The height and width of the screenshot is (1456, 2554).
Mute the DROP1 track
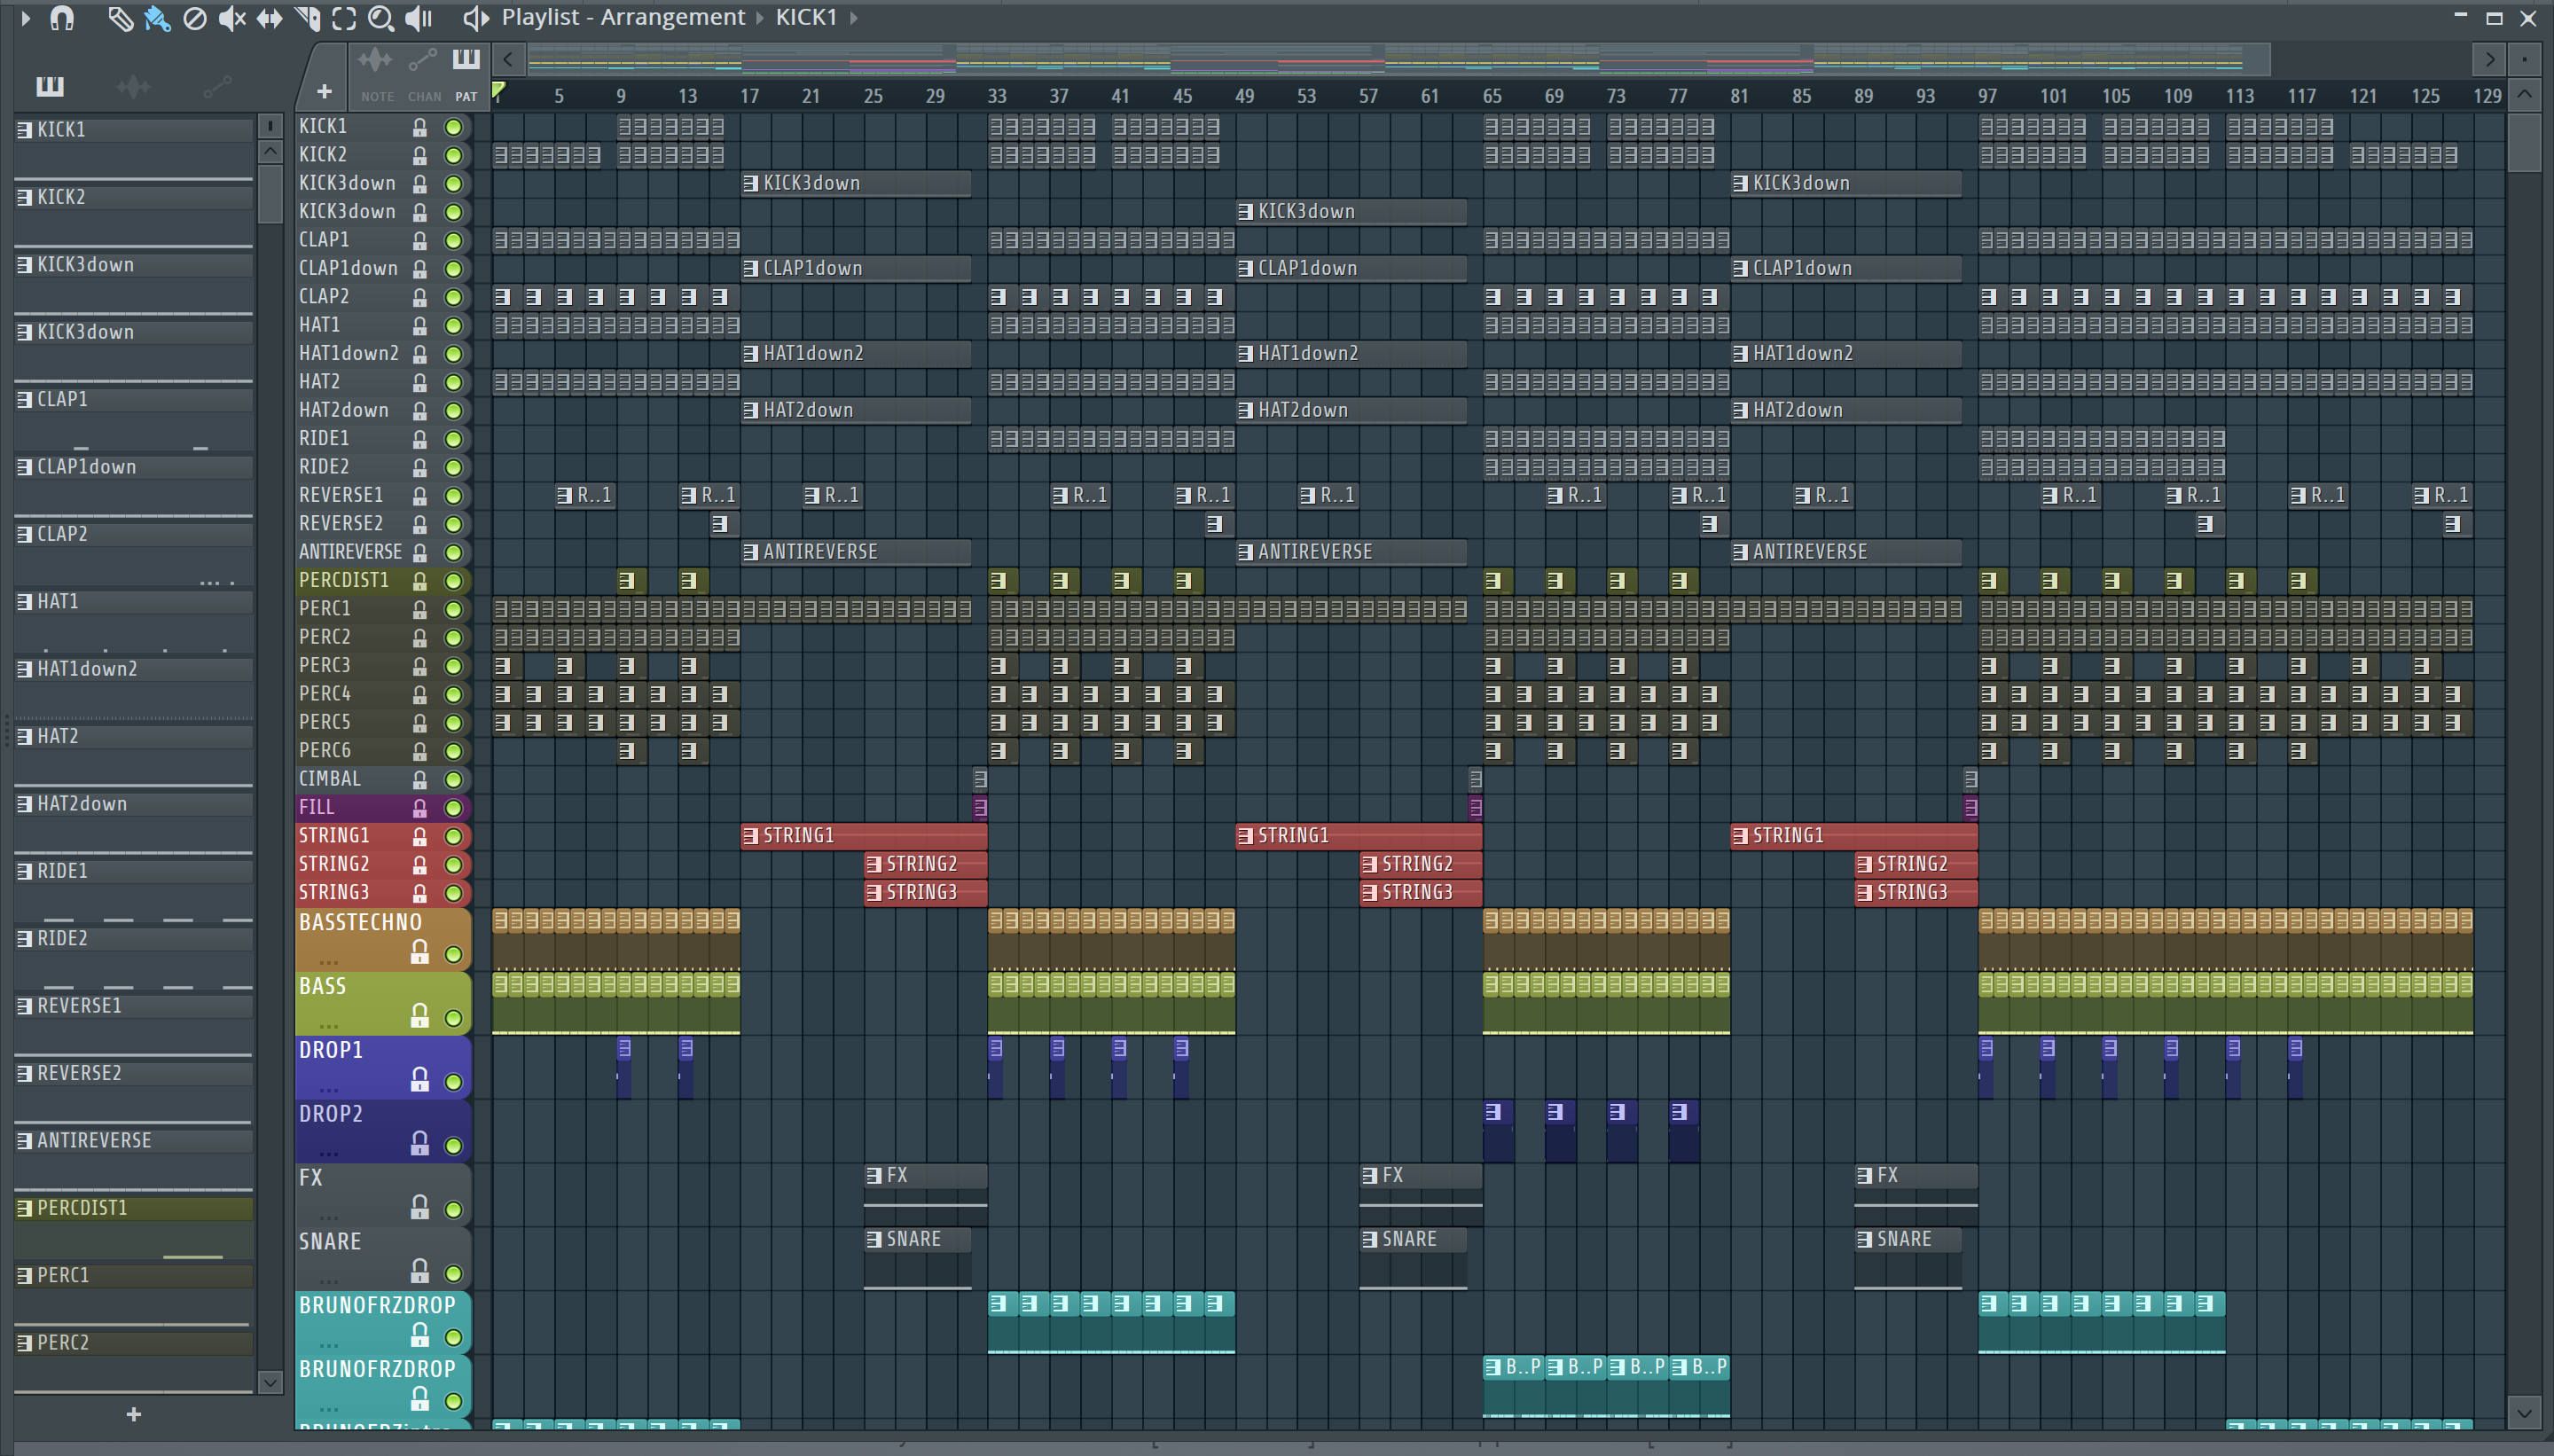coord(453,1082)
